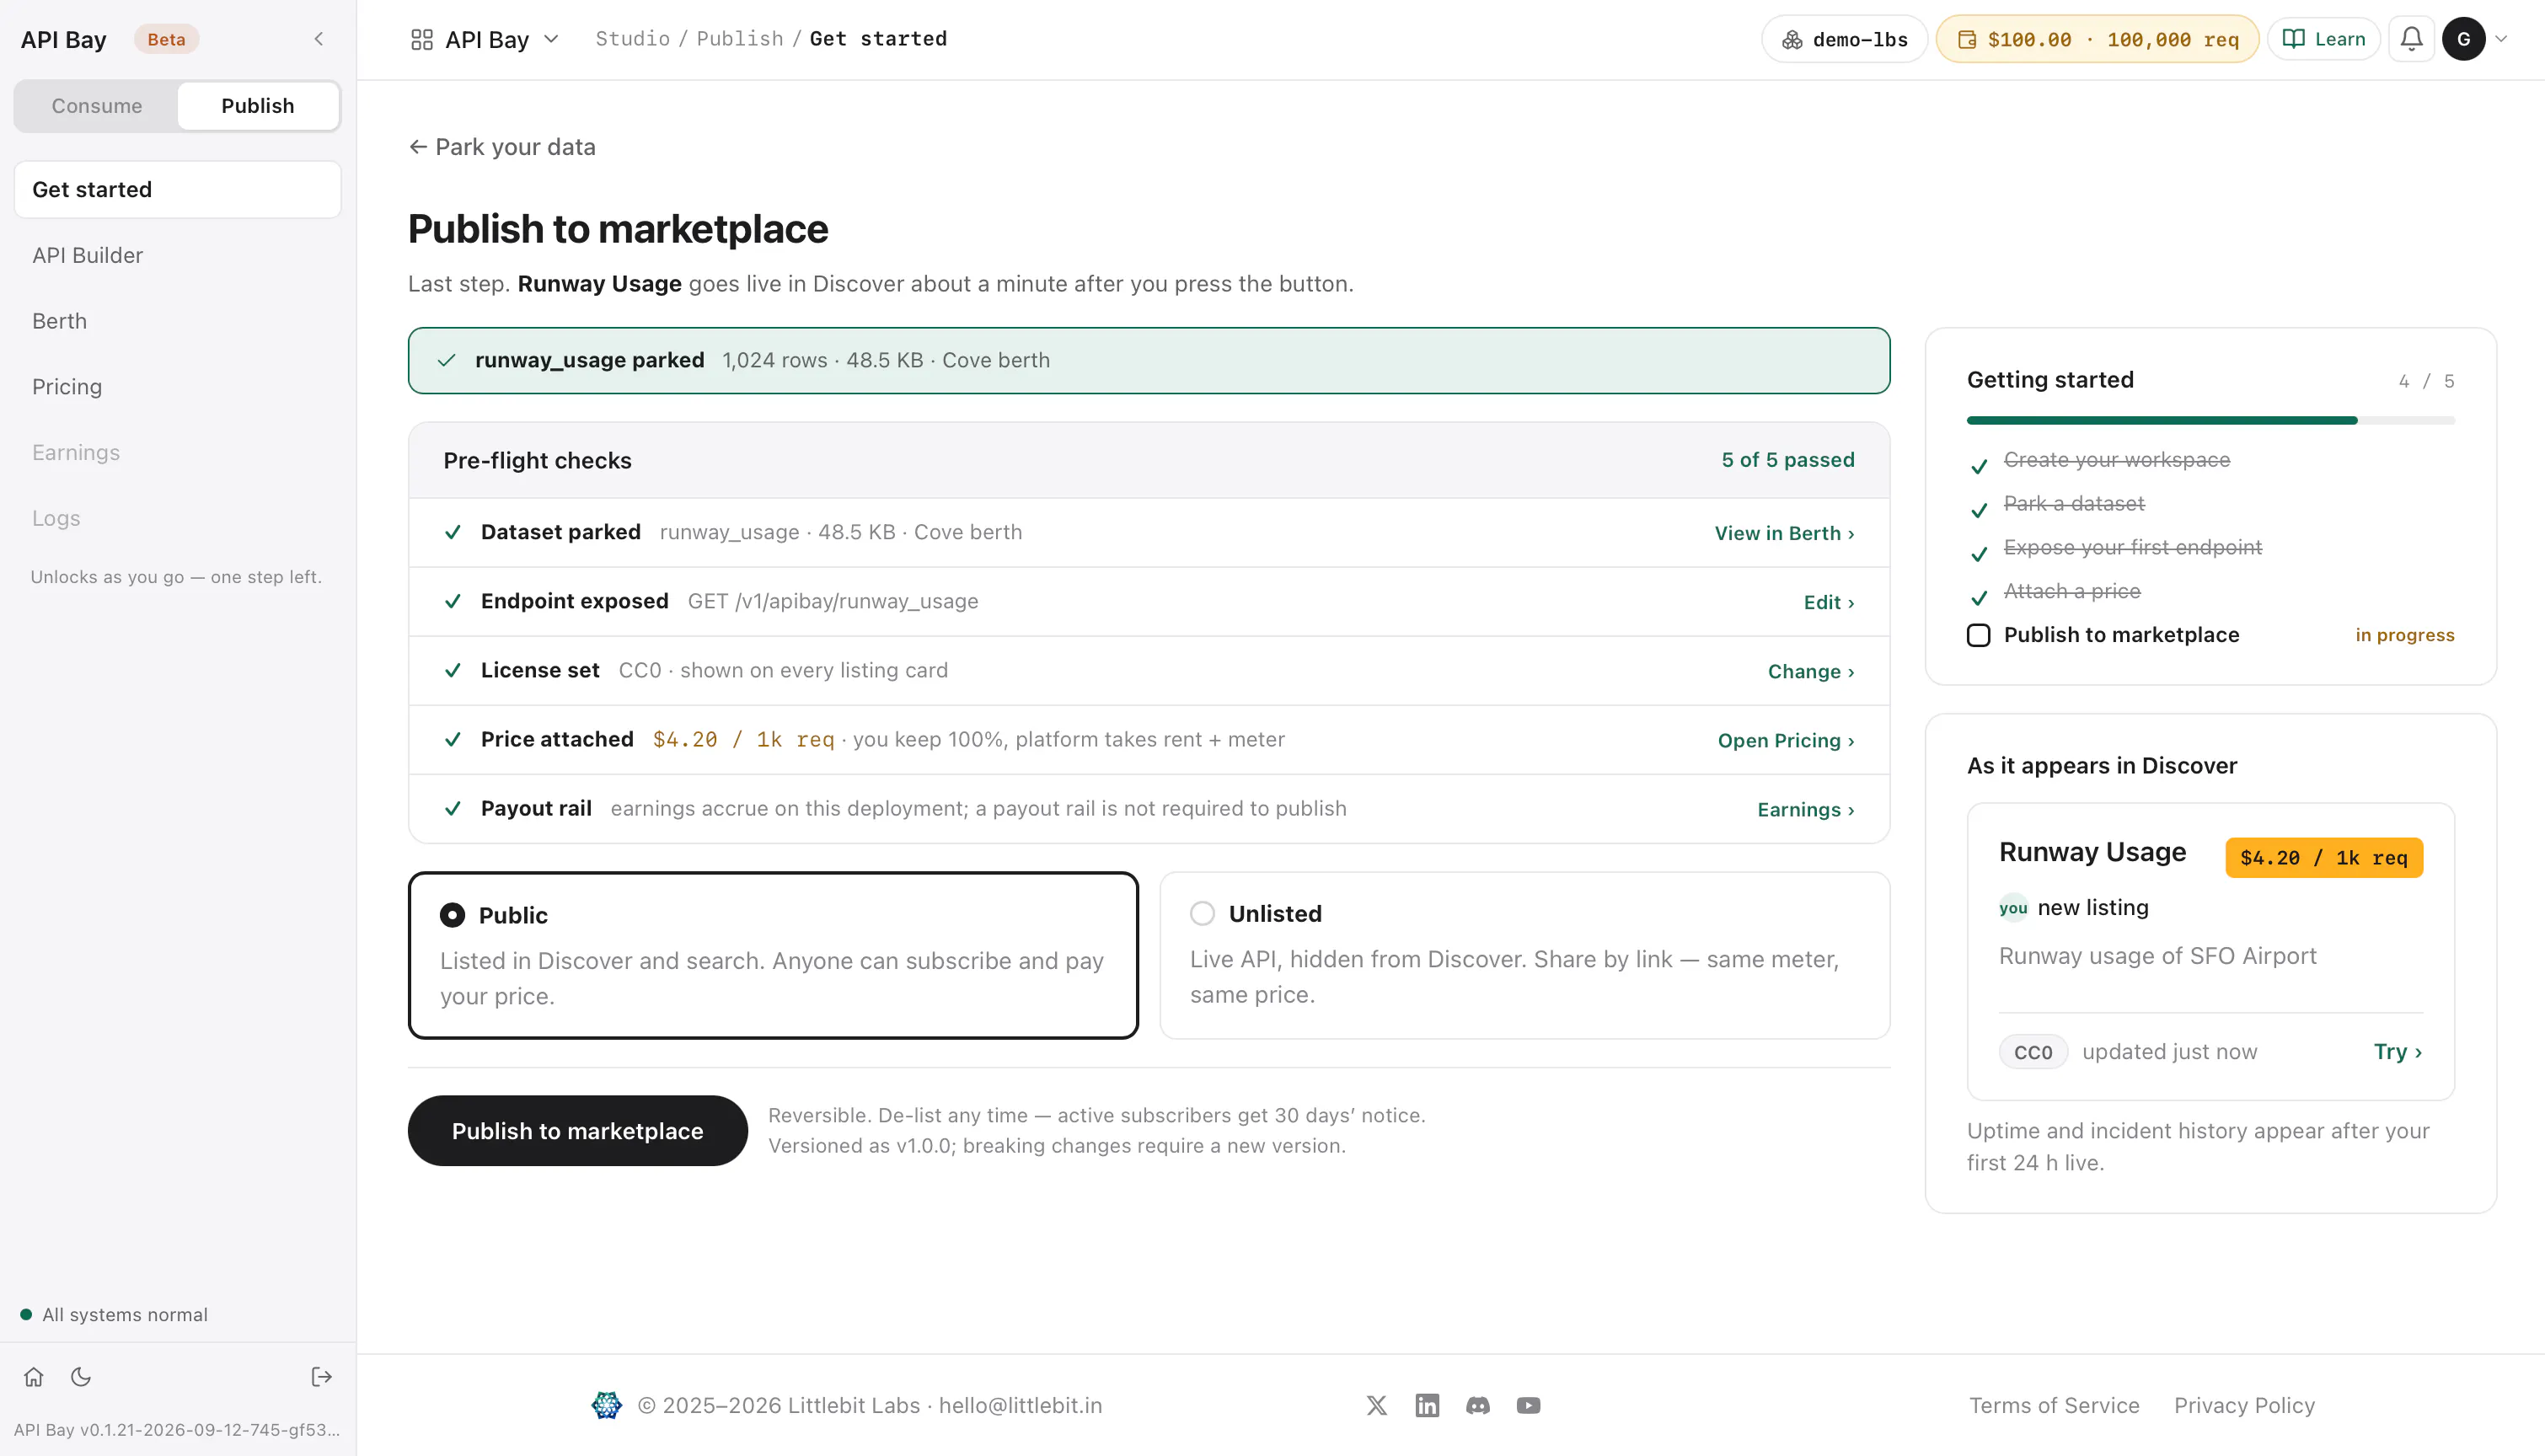Screen dimensions: 2545x1456
Task: Expand the API Bay dropdown in the header
Action: 551,39
